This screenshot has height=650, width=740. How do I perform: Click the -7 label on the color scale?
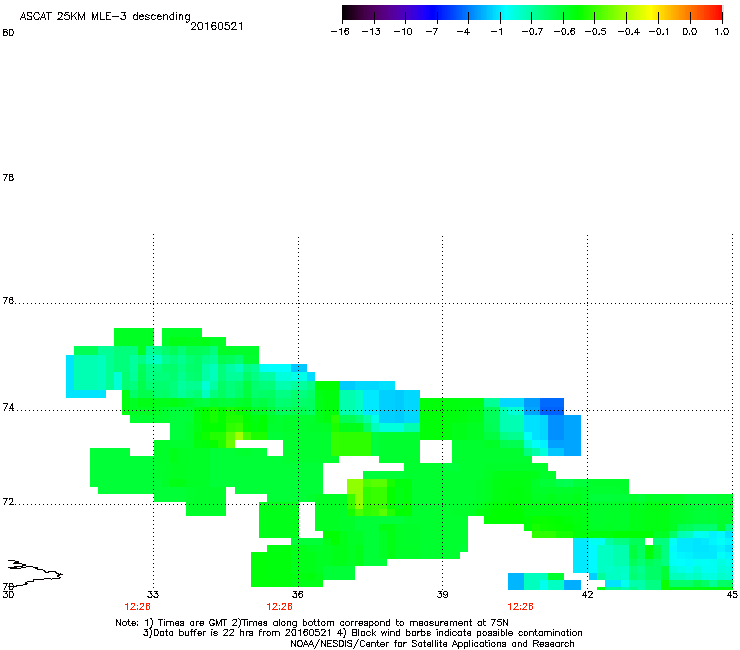click(431, 32)
